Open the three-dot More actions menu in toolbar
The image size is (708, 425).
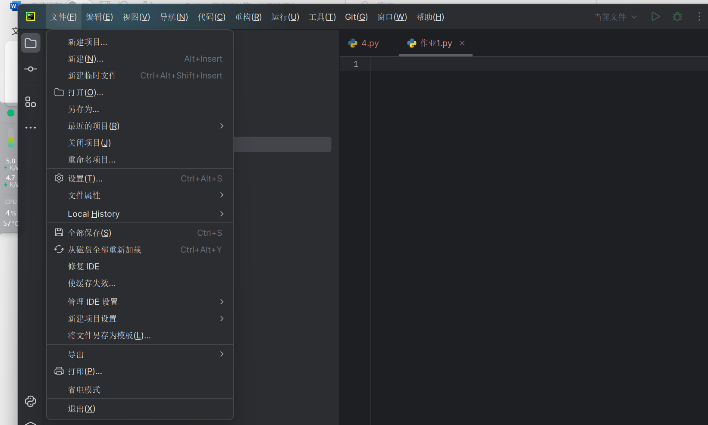click(x=698, y=17)
